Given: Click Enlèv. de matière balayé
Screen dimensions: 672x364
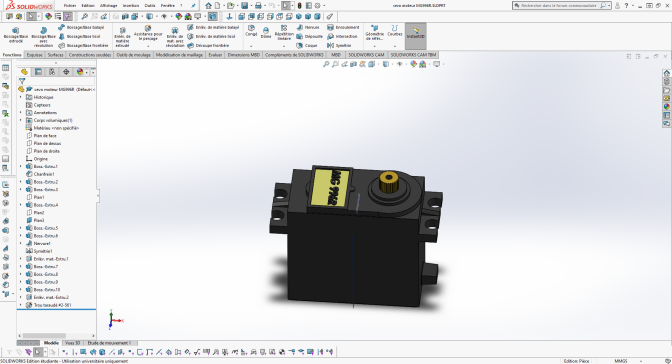Looking at the screenshot, I should point(213,27).
